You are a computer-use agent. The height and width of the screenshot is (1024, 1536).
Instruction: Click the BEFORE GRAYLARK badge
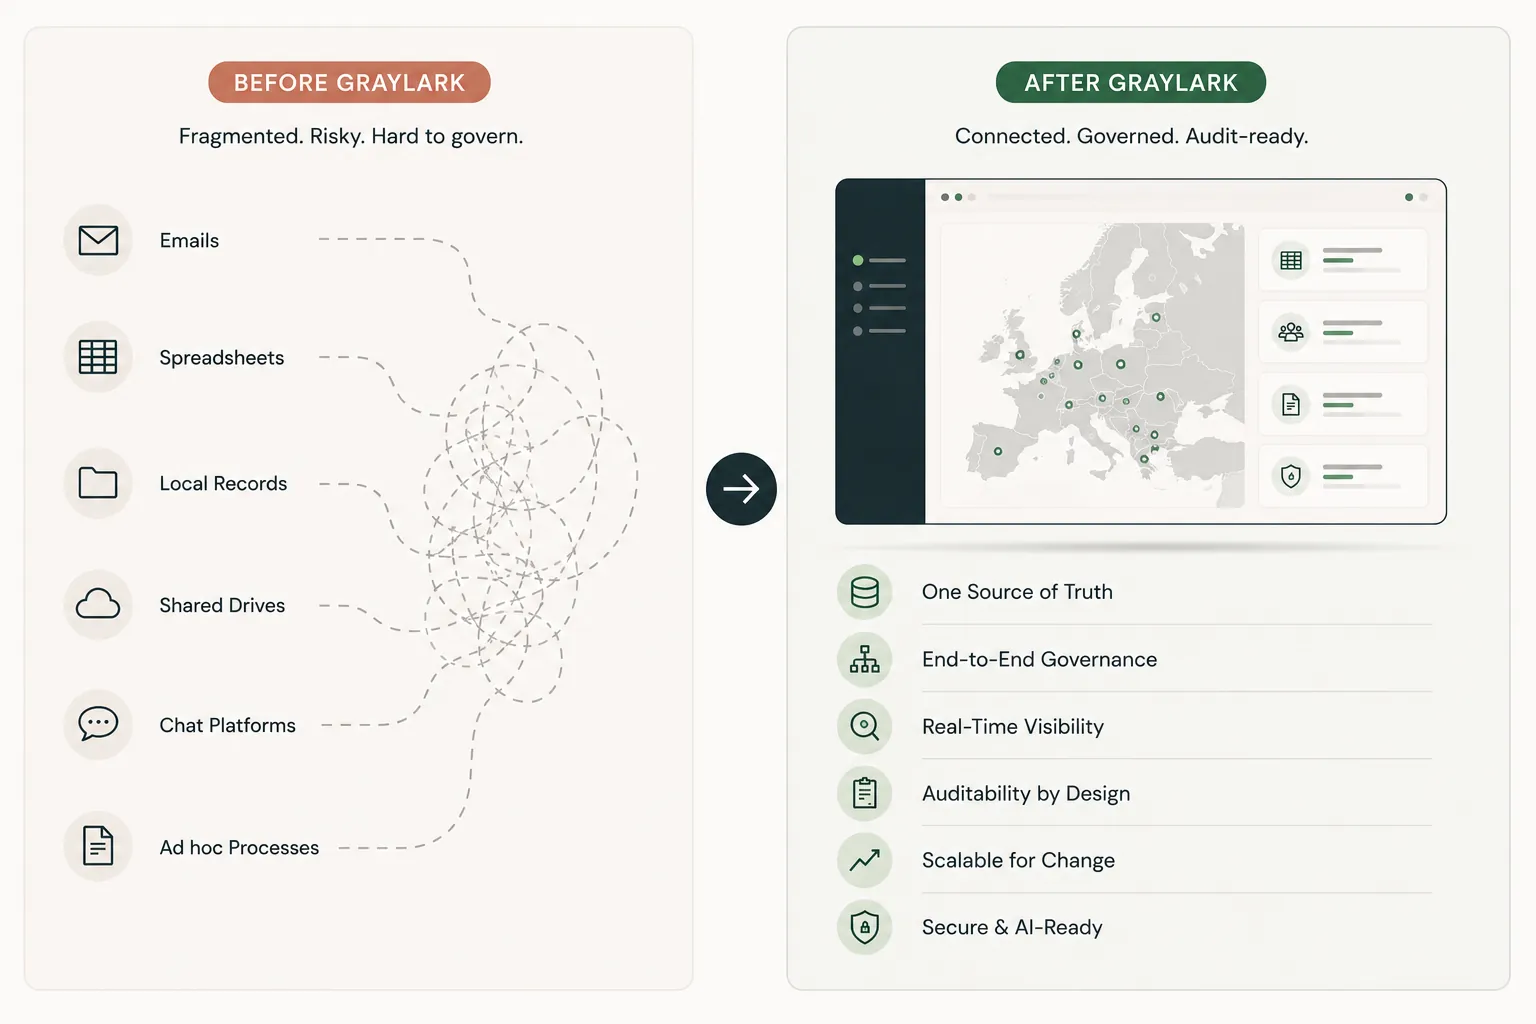tap(349, 82)
